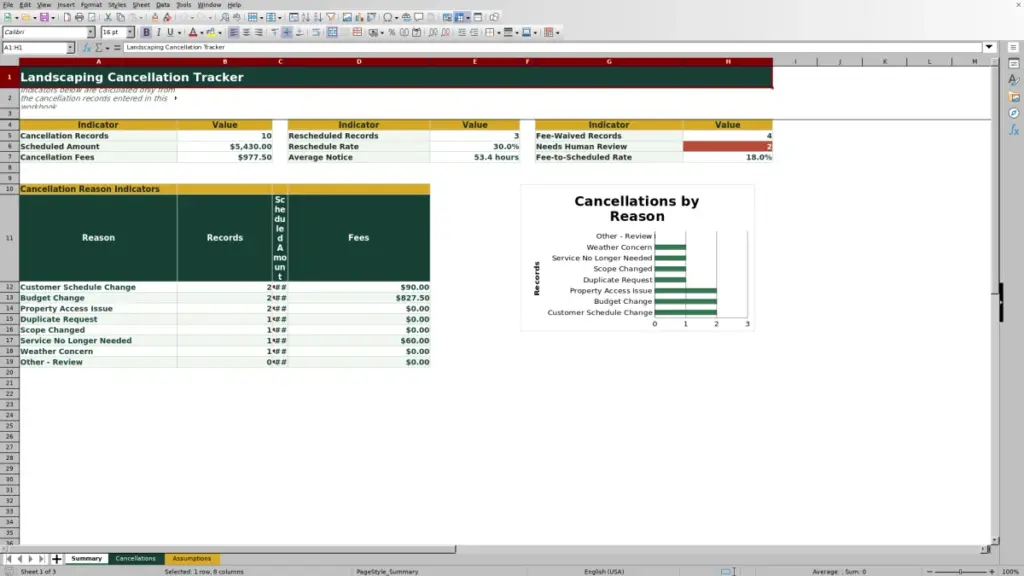
Task: Sort the data ascending
Action: pyautogui.click(x=306, y=18)
